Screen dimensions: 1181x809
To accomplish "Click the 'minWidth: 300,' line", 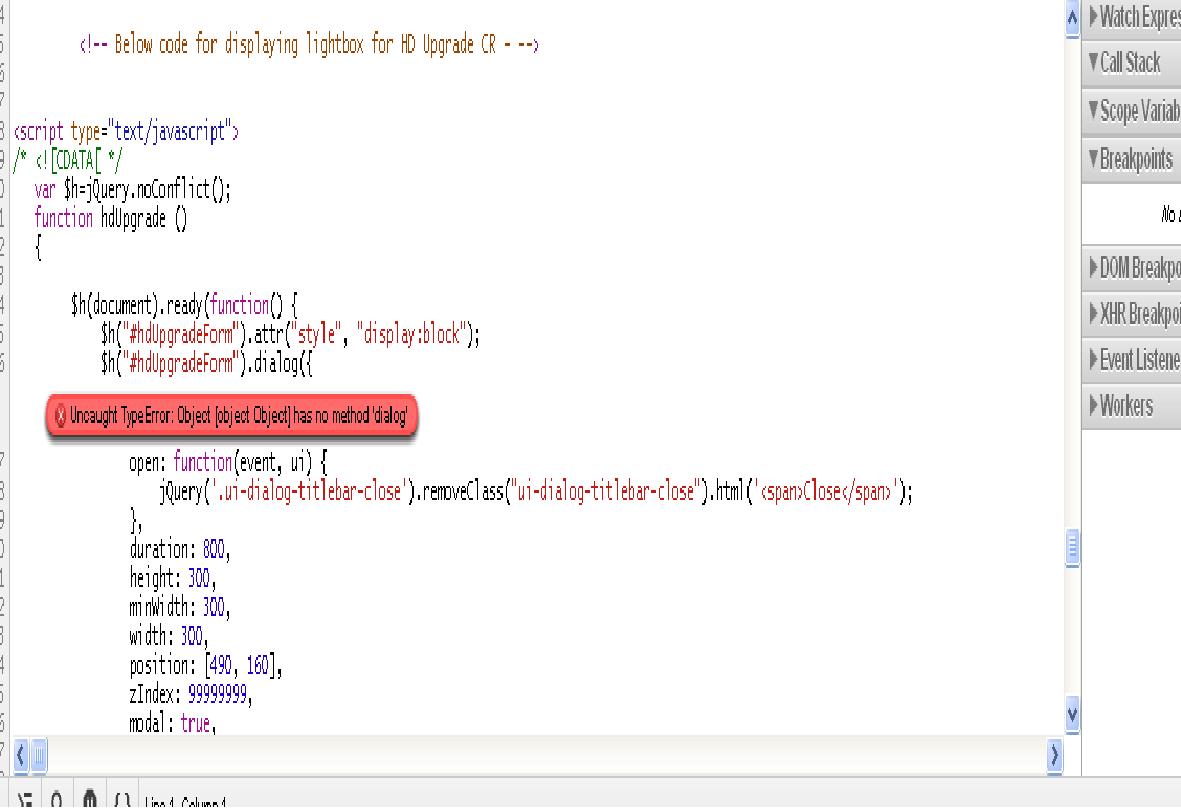I will [179, 606].
